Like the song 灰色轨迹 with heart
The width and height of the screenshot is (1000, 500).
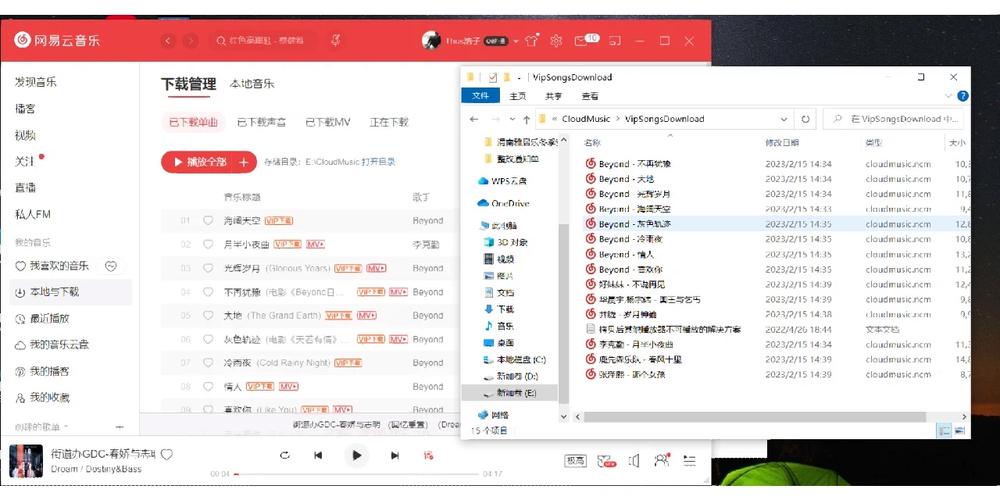[208, 339]
